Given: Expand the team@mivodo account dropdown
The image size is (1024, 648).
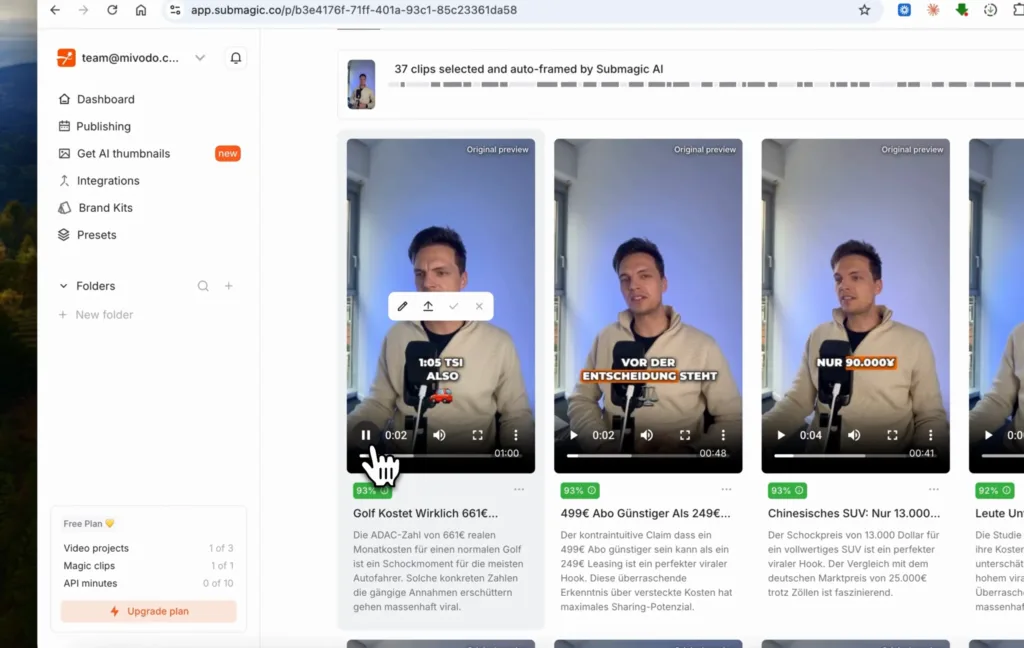Looking at the screenshot, I should 200,57.
